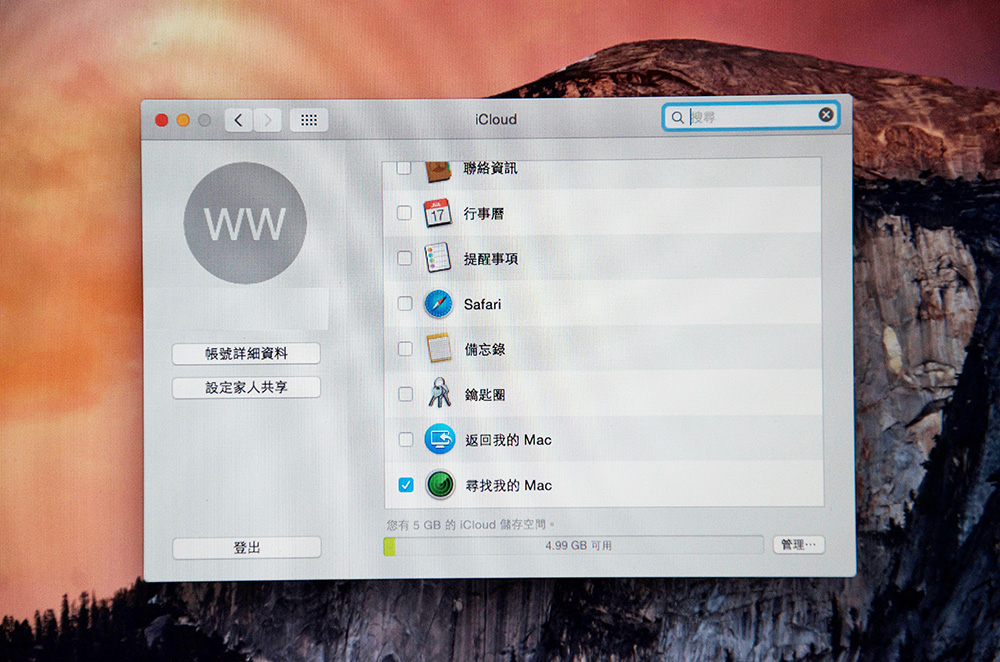1000x662 pixels.
Task: Click the 4.99 GB 可用 text
Action: coord(578,546)
